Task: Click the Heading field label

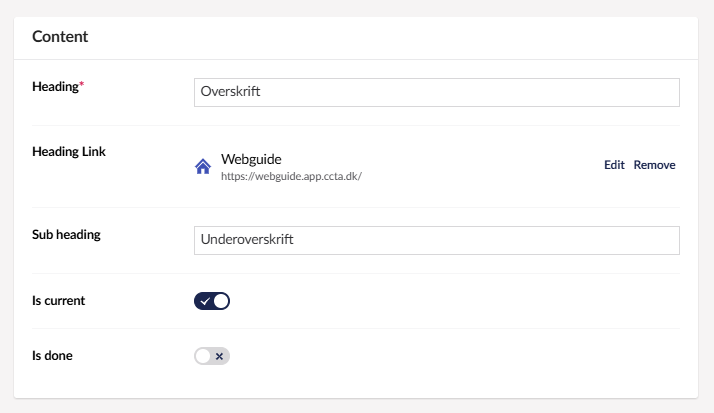Action: [x=55, y=87]
